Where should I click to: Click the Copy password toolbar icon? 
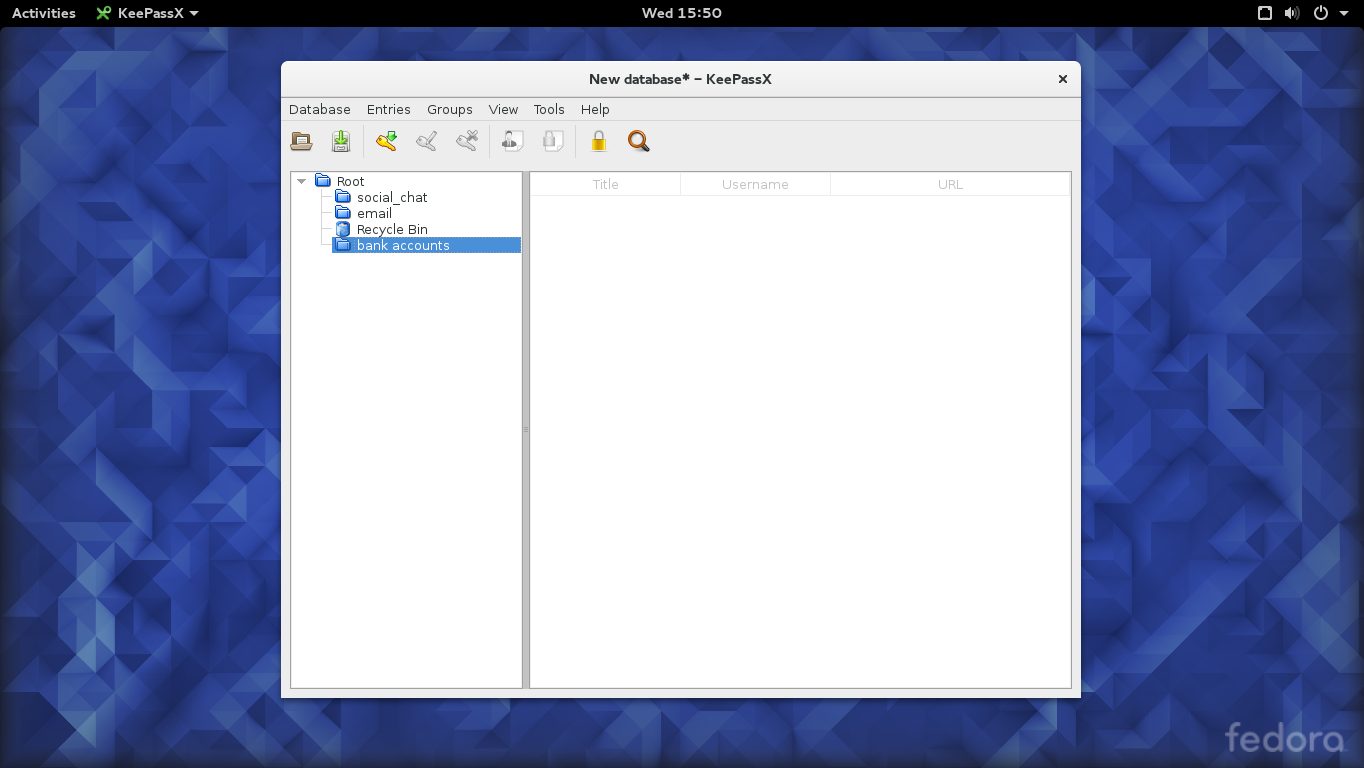[553, 142]
